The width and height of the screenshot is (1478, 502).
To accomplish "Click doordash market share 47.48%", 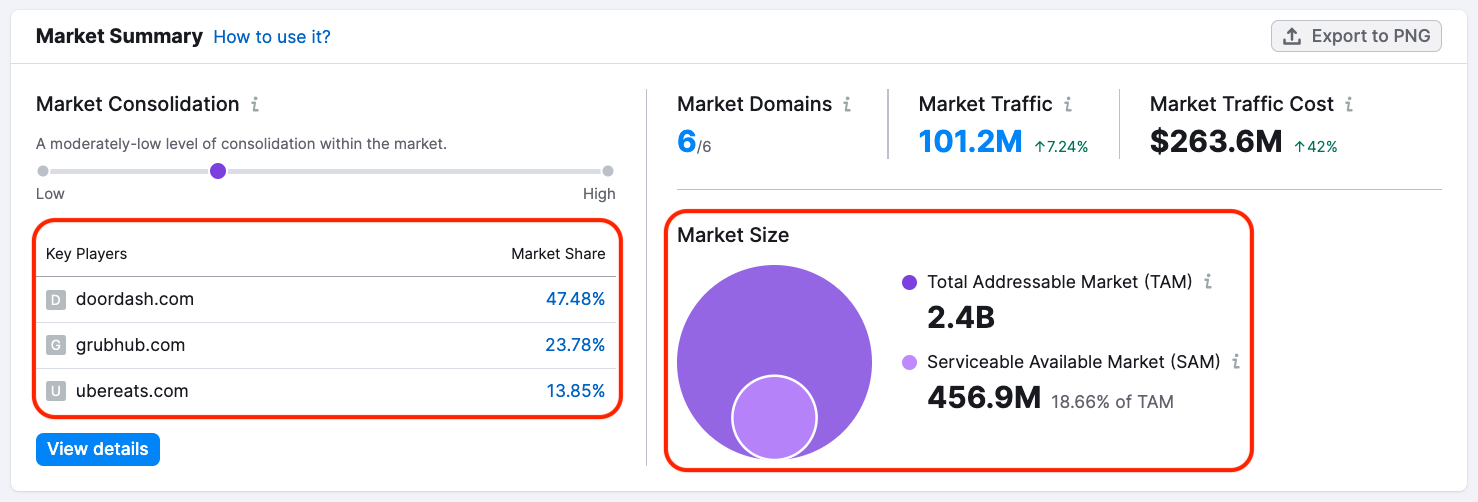I will point(575,299).
